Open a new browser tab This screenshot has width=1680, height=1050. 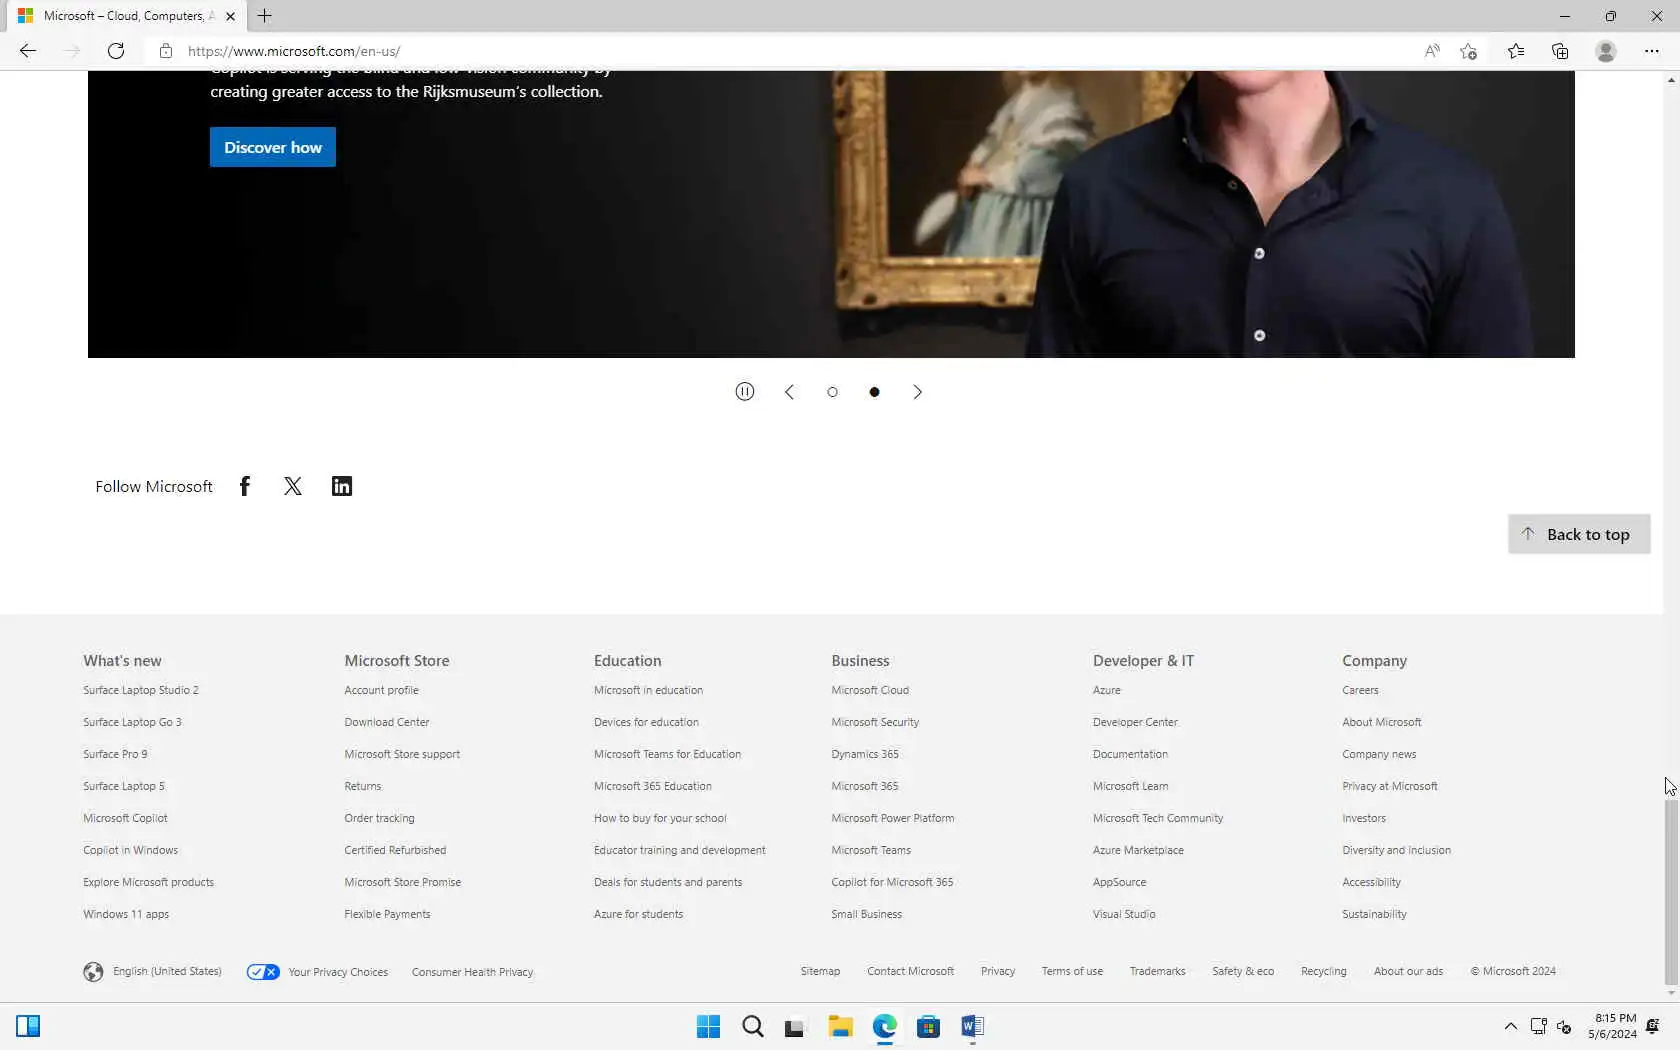click(265, 16)
